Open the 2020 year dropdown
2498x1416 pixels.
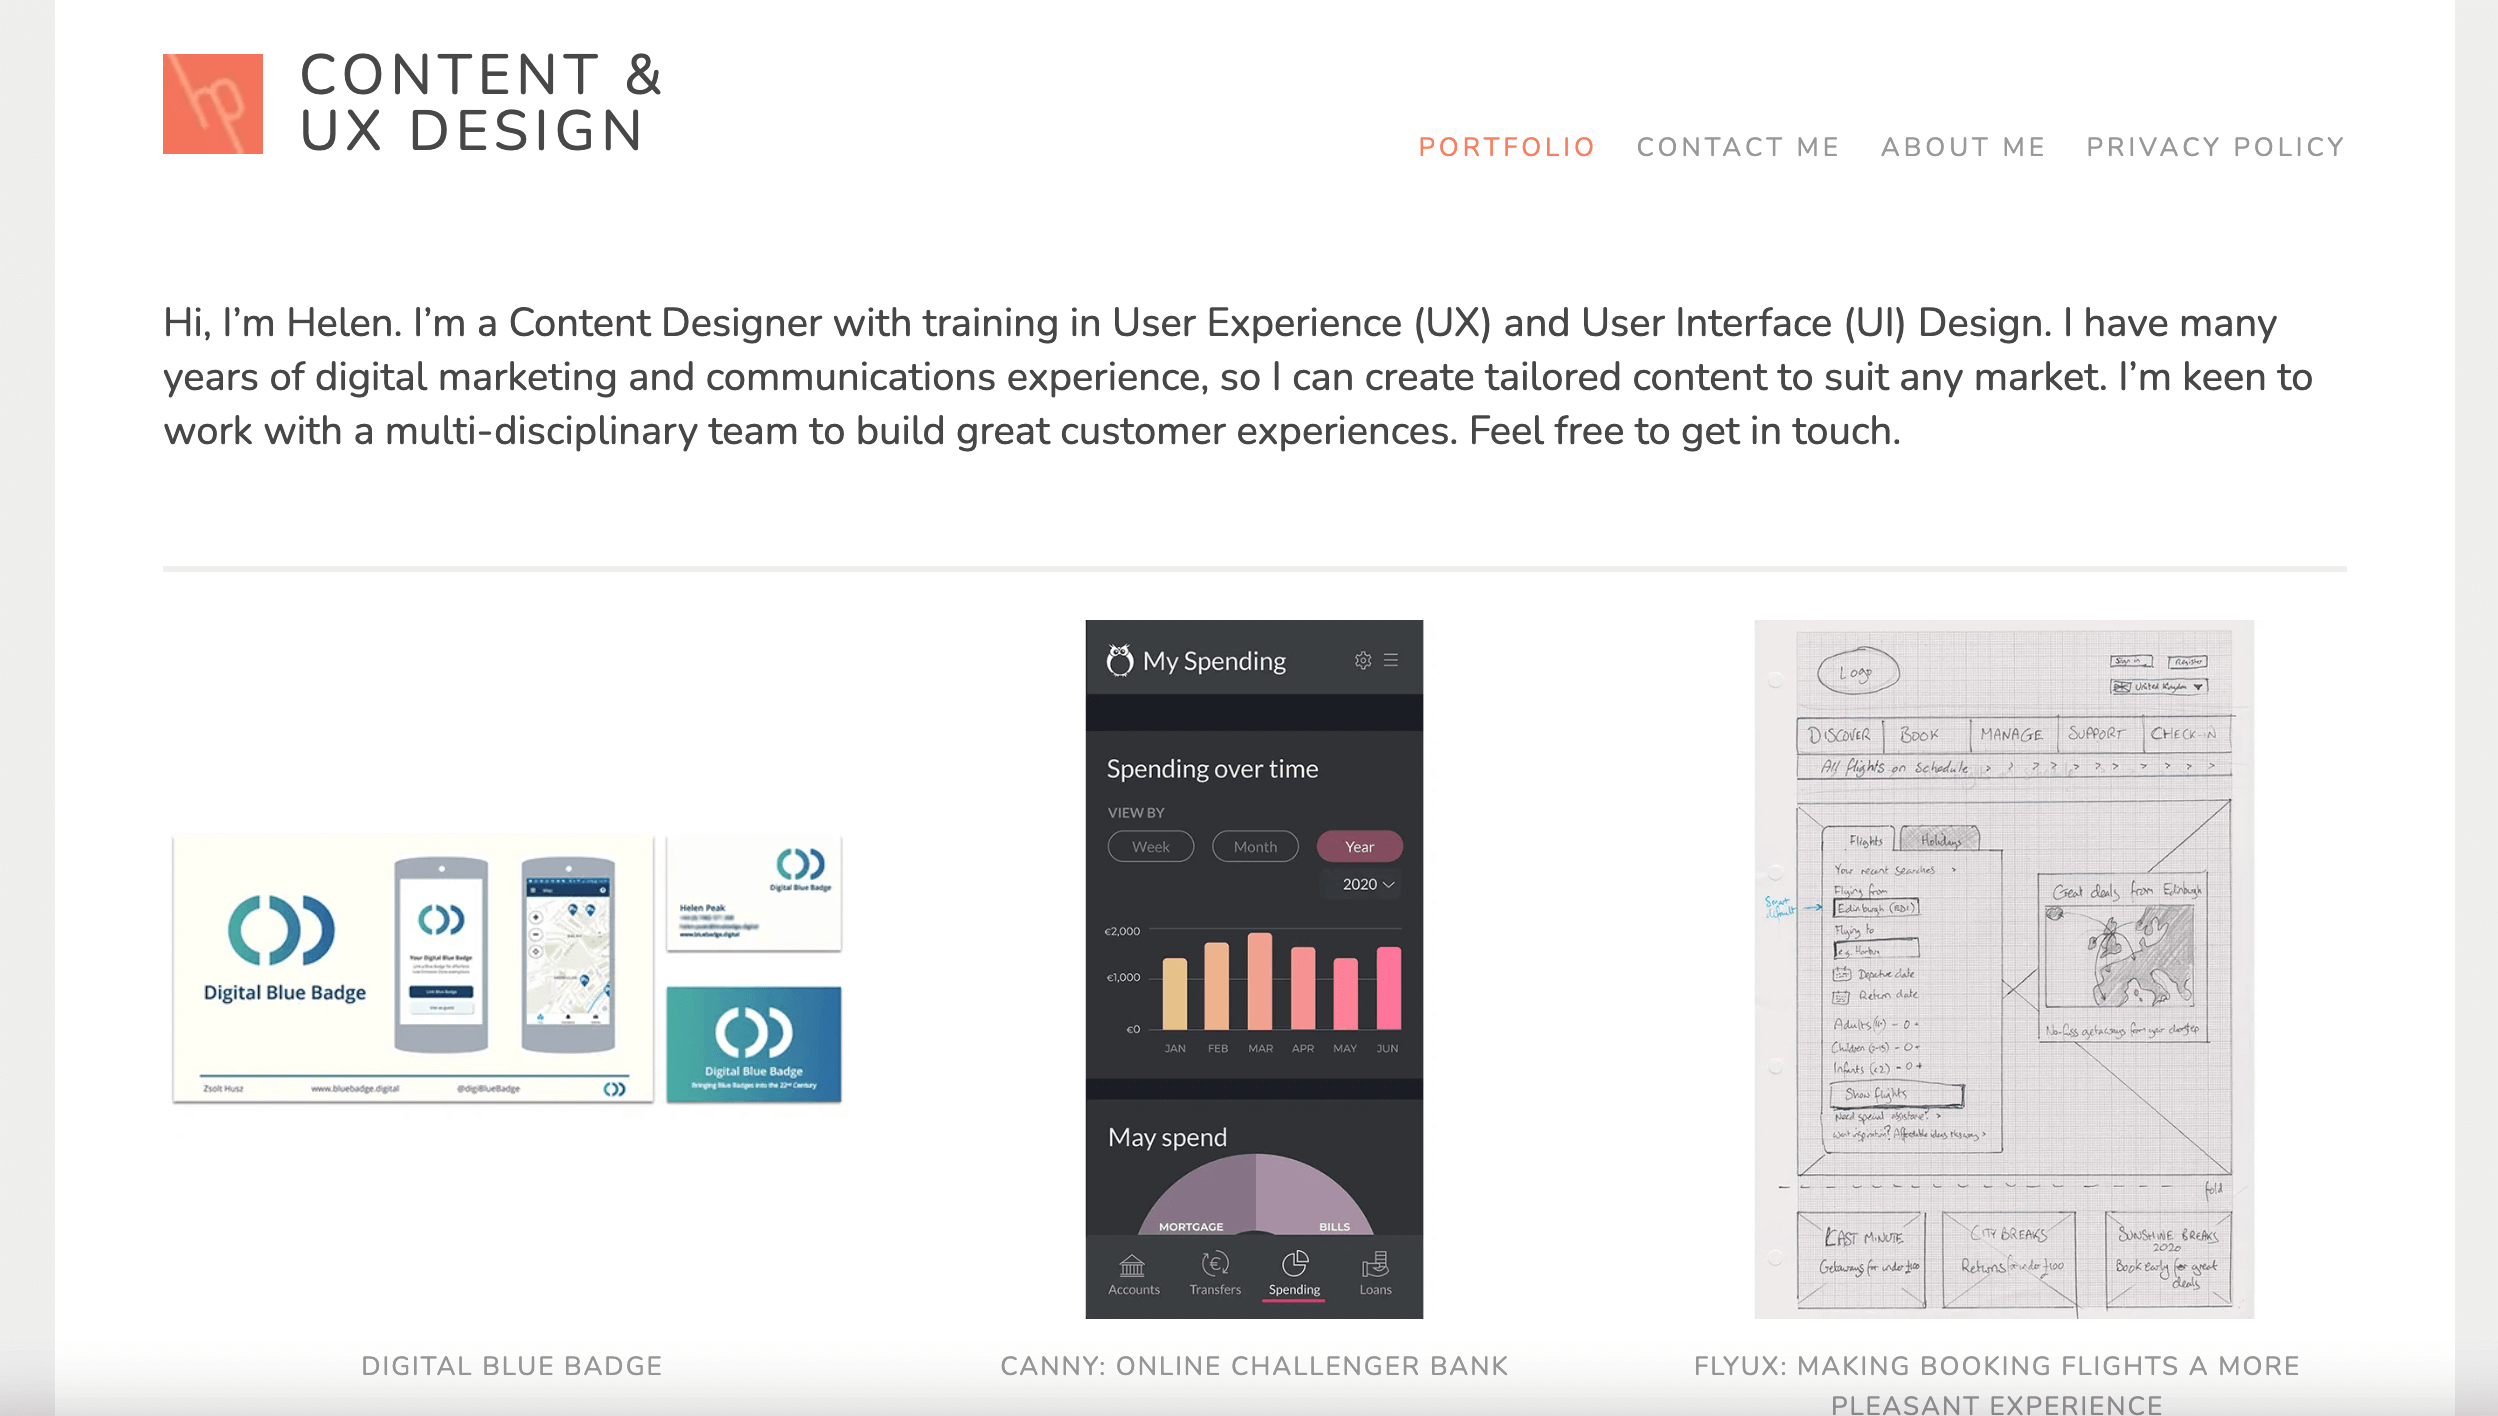pyautogui.click(x=1363, y=884)
